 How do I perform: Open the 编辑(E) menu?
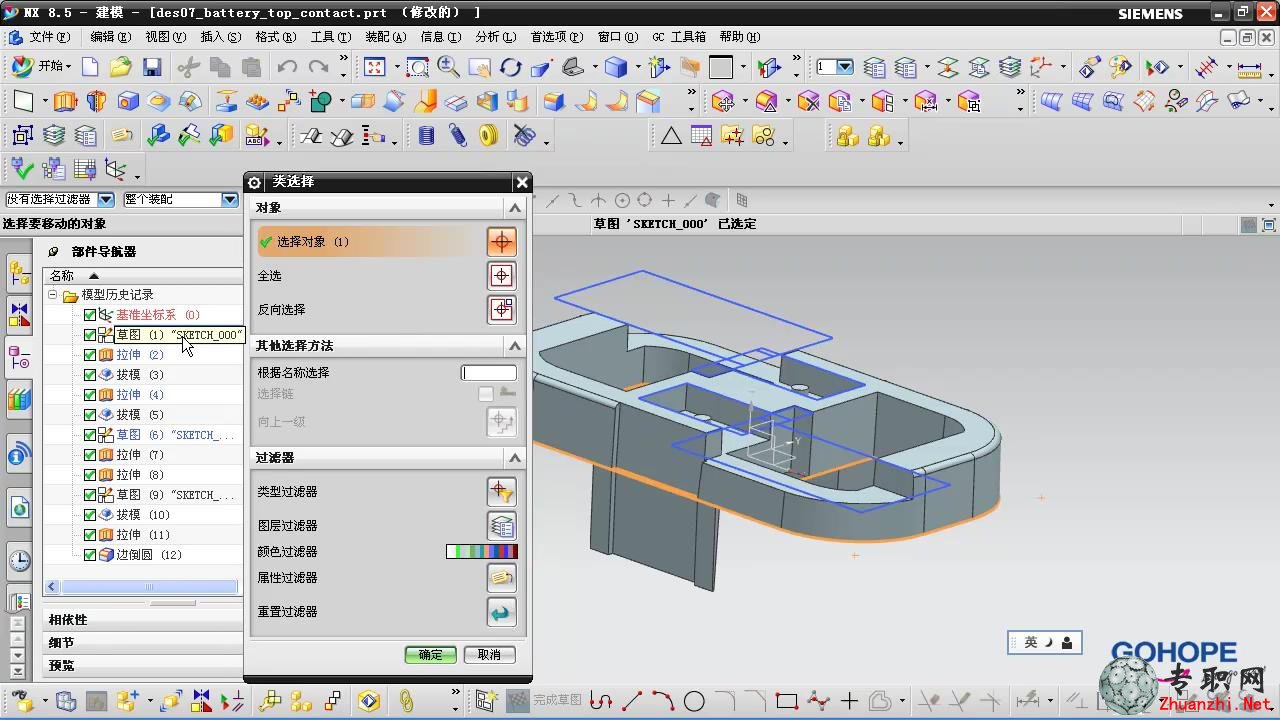coord(110,37)
